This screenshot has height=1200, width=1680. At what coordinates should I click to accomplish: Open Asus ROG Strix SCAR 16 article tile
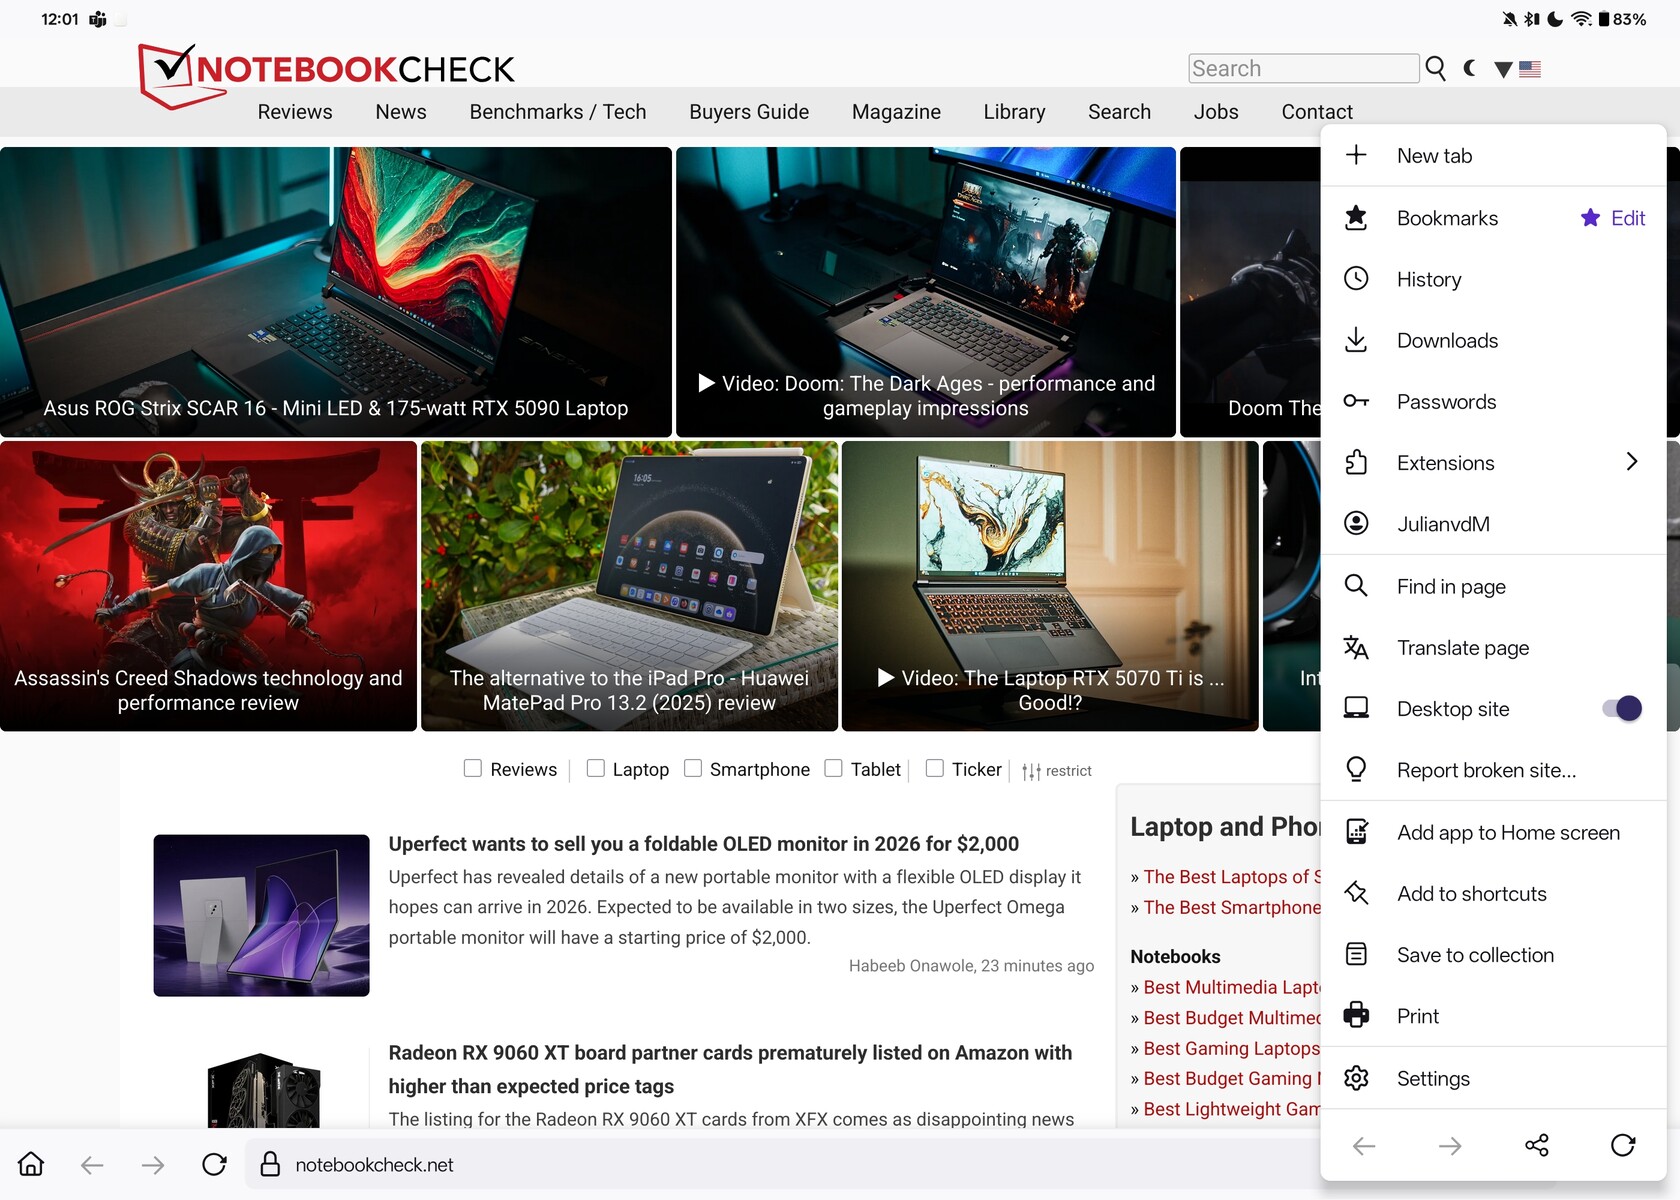pos(335,292)
